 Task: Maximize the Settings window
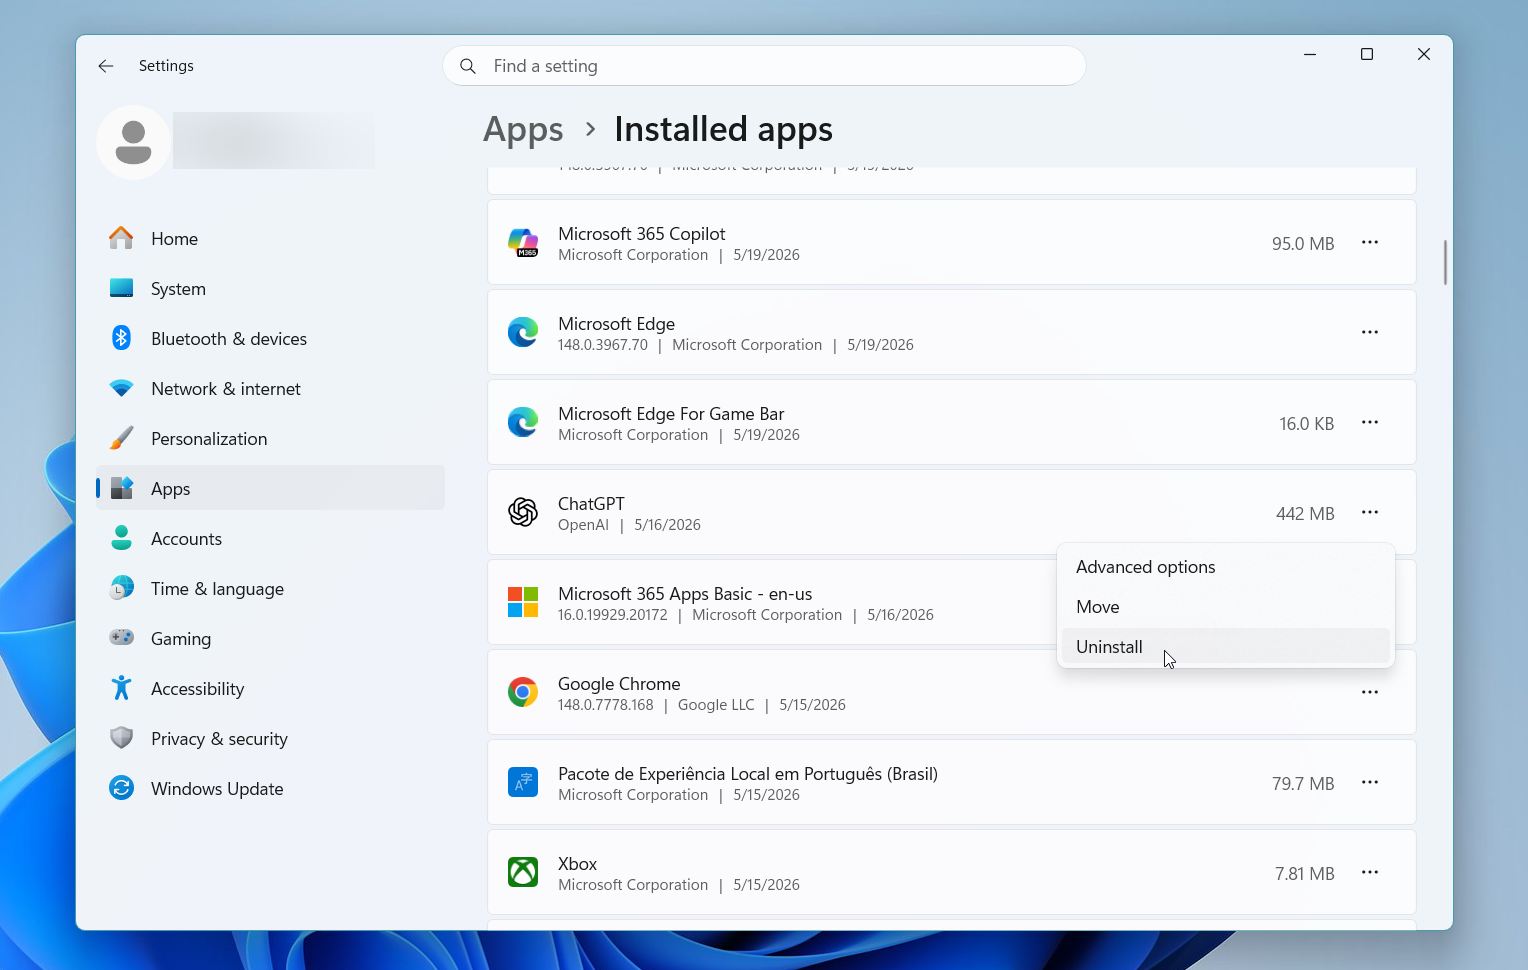1367,54
